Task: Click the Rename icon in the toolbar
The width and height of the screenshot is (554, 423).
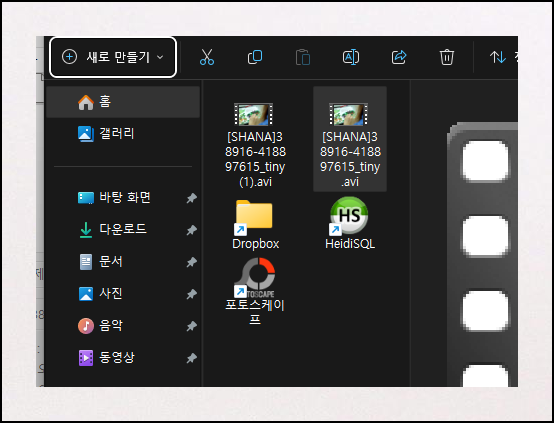Action: [351, 57]
